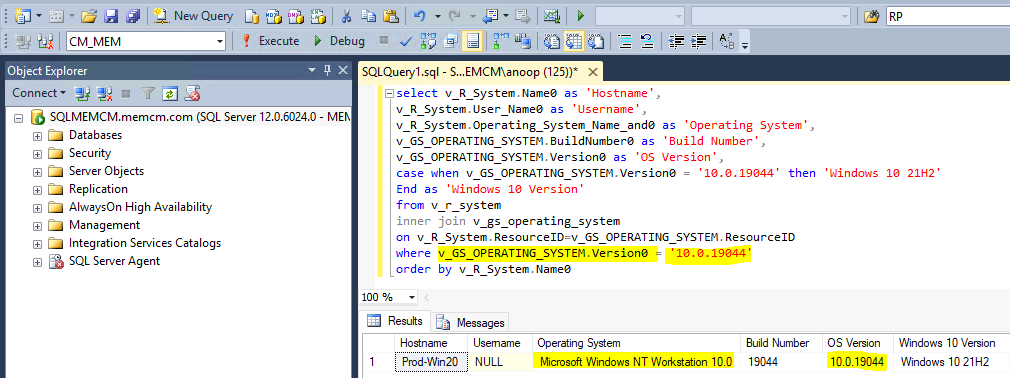Viewport: 1010px width, 378px height.
Task: Collapse the SQLMEMCM.memcm.com server node
Action: pos(18,118)
